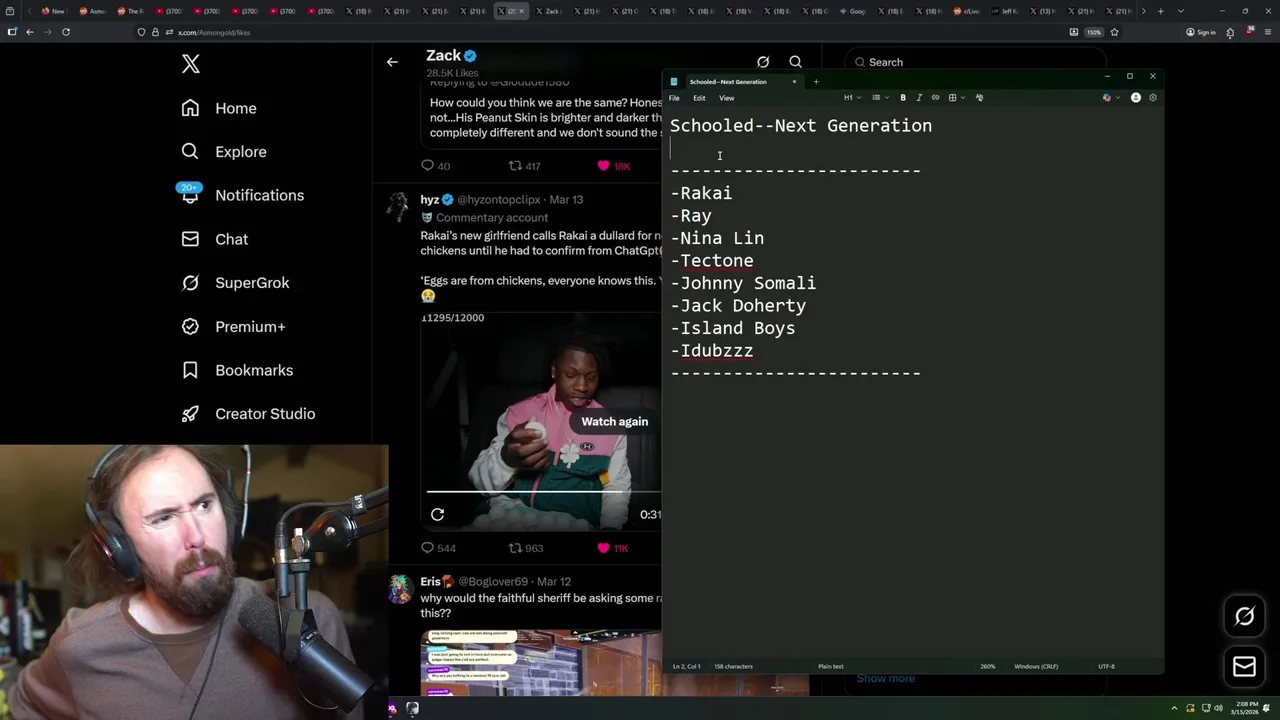Click the video progress bar
This screenshot has height=720, width=1280.
(544, 492)
